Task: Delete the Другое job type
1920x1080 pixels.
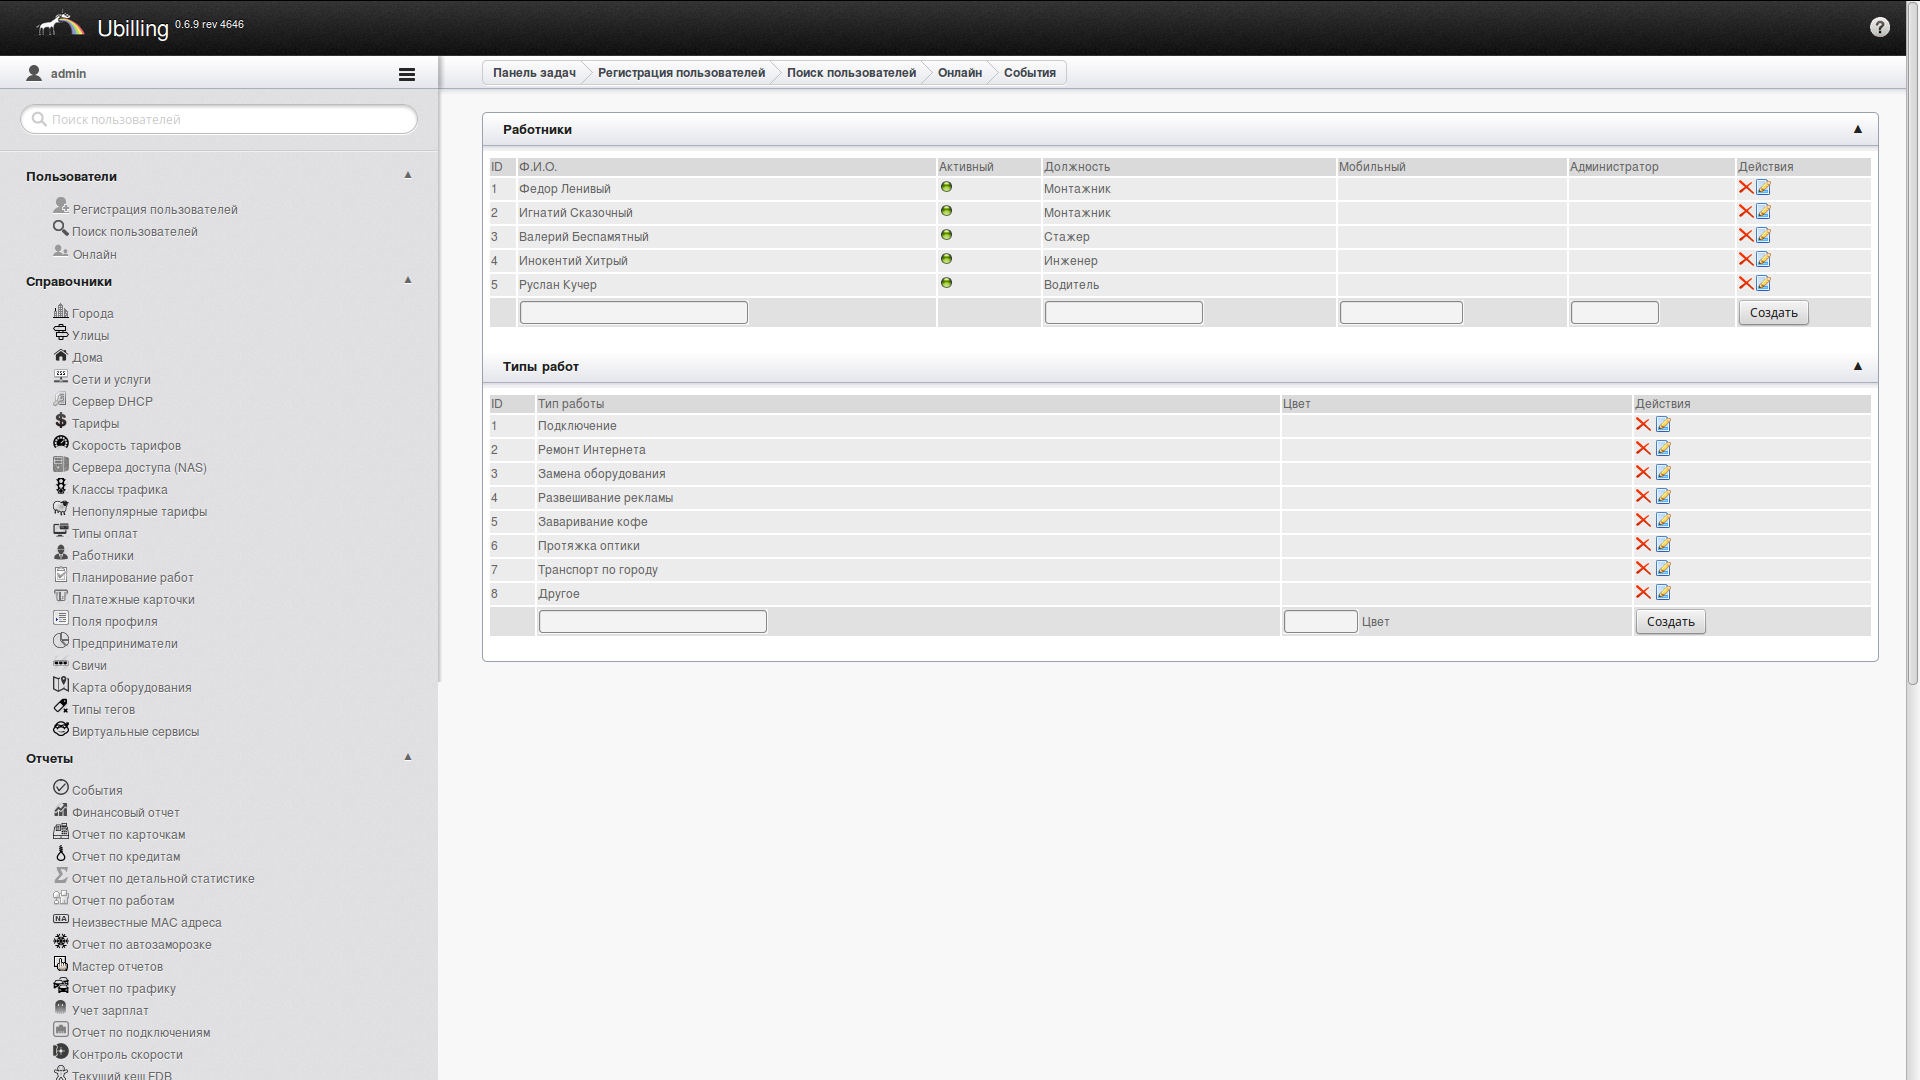Action: coord(1642,593)
